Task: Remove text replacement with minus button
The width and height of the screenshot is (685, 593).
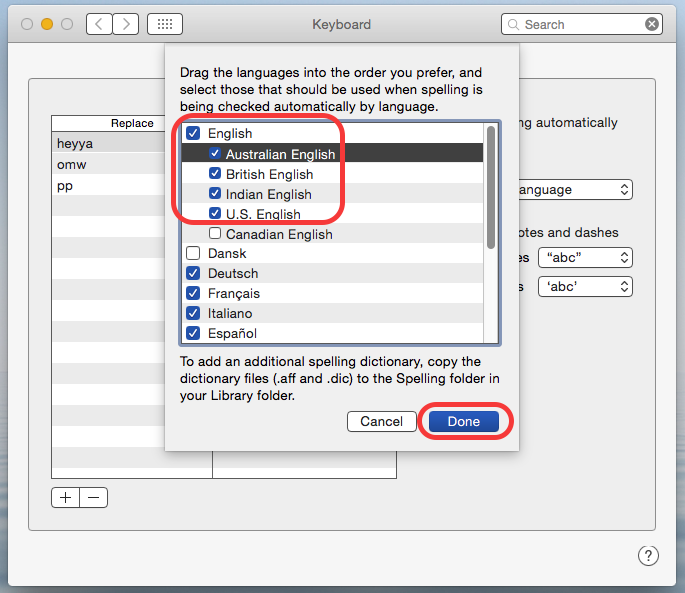Action: click(x=93, y=497)
